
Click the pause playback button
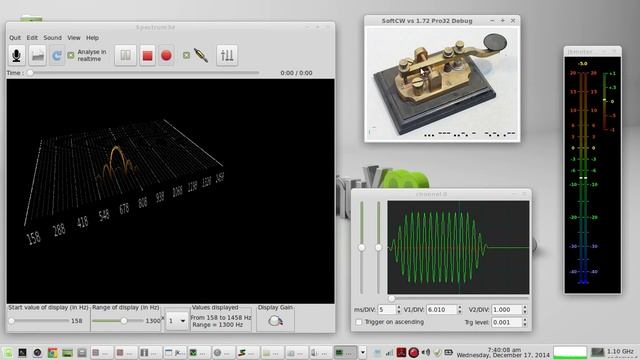[x=125, y=55]
